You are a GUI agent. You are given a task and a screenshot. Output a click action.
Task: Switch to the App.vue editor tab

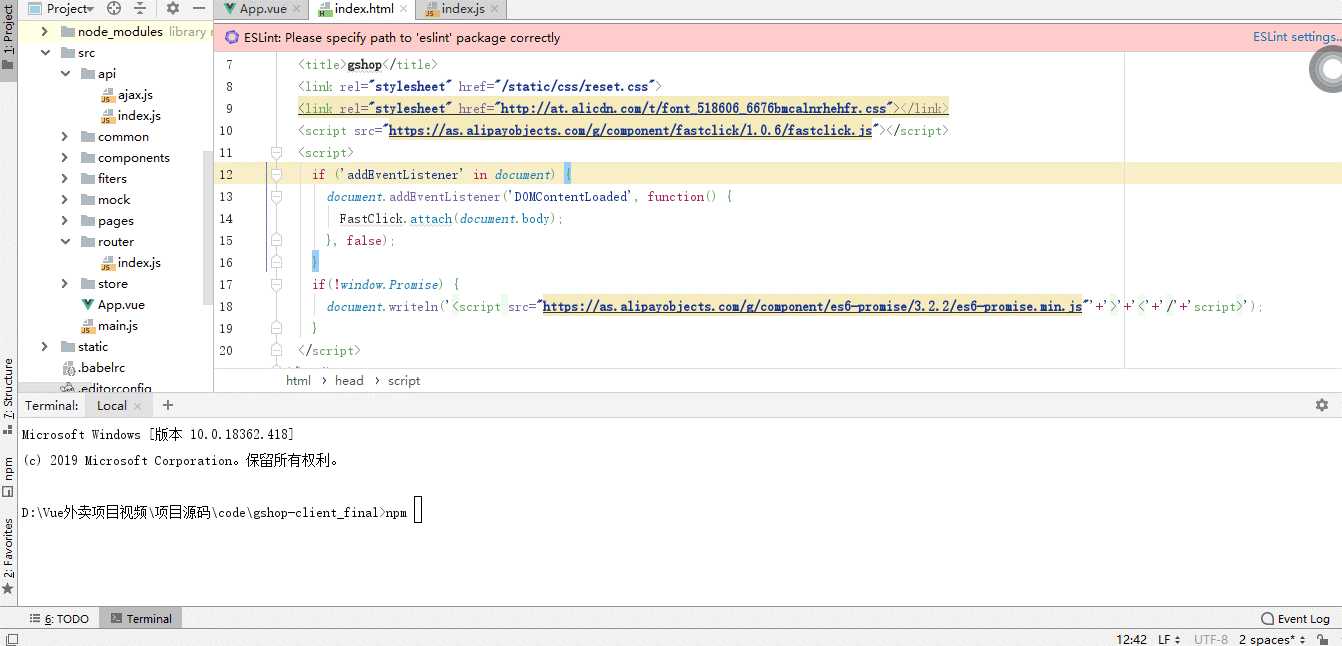pyautogui.click(x=263, y=9)
